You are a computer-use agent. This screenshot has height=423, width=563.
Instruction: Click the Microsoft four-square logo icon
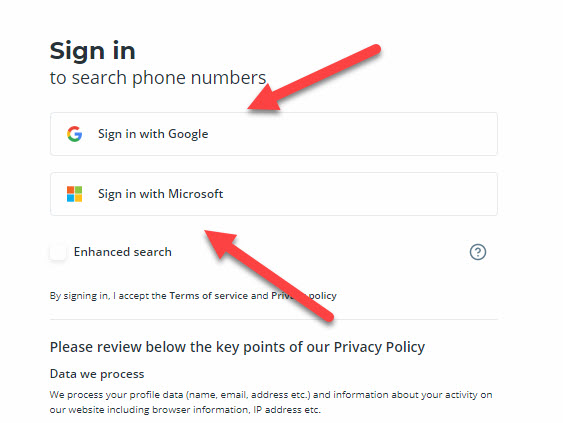74,194
